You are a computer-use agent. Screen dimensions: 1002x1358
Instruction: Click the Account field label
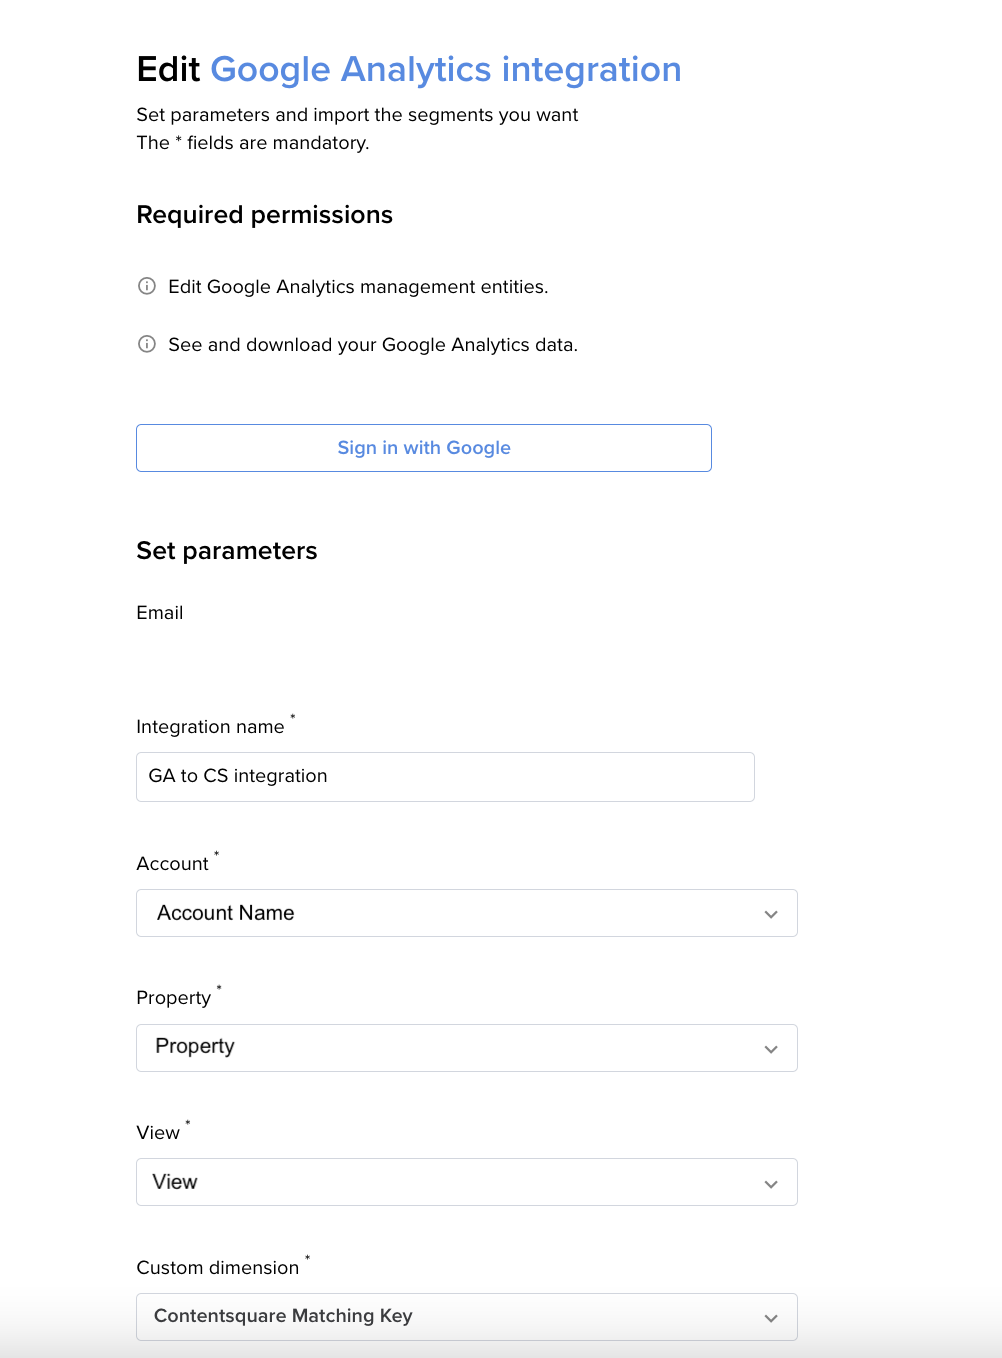click(173, 863)
